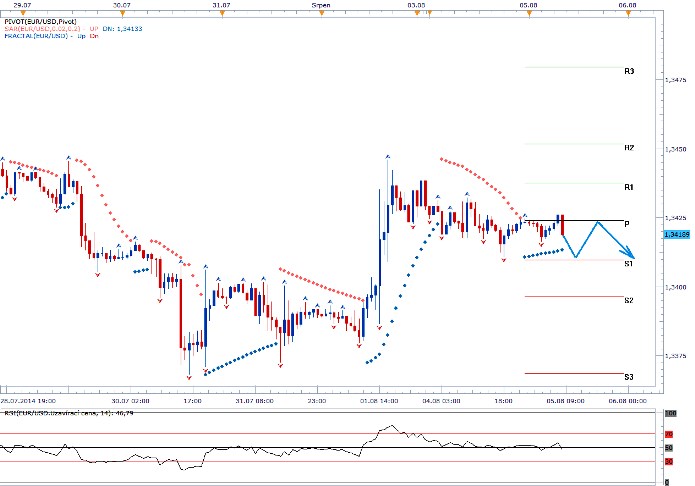This screenshot has height=486, width=695.
Task: Click the S1 support level label
Action: 629,263
